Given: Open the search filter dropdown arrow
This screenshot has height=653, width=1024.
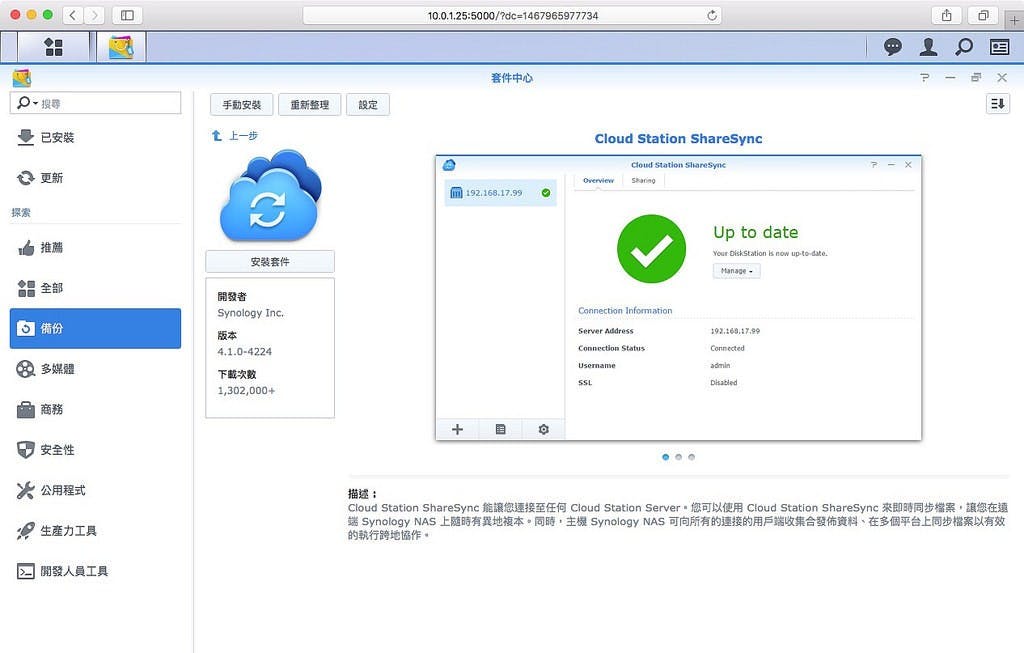Looking at the screenshot, I should [35, 103].
